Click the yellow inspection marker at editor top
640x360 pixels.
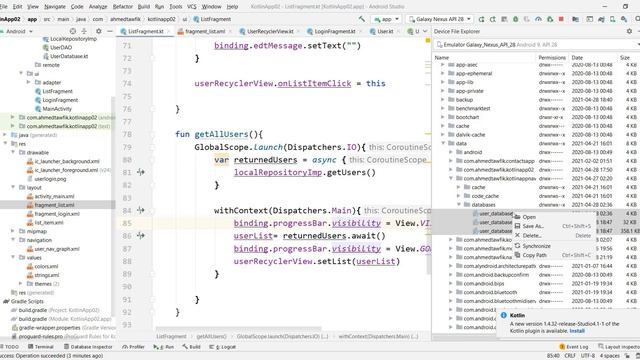click(428, 40)
